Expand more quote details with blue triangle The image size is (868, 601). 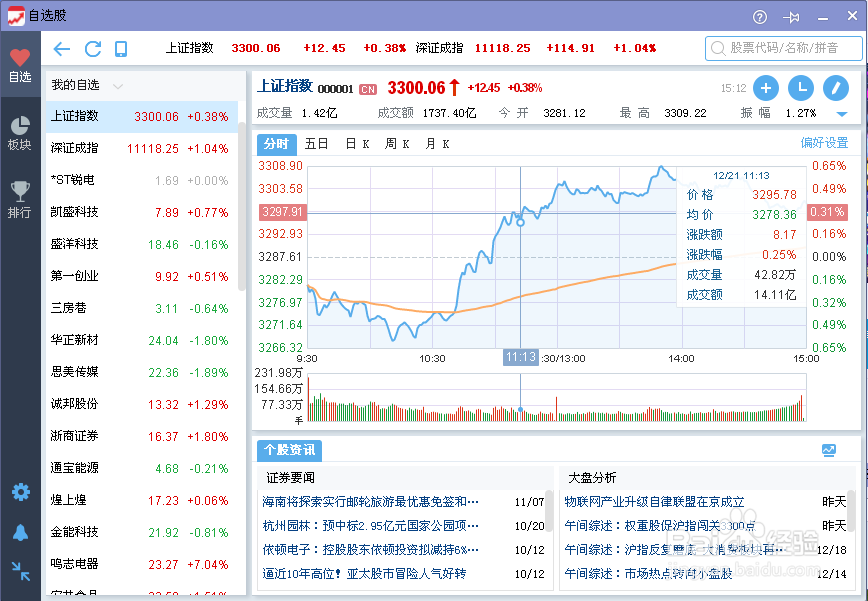(839, 114)
